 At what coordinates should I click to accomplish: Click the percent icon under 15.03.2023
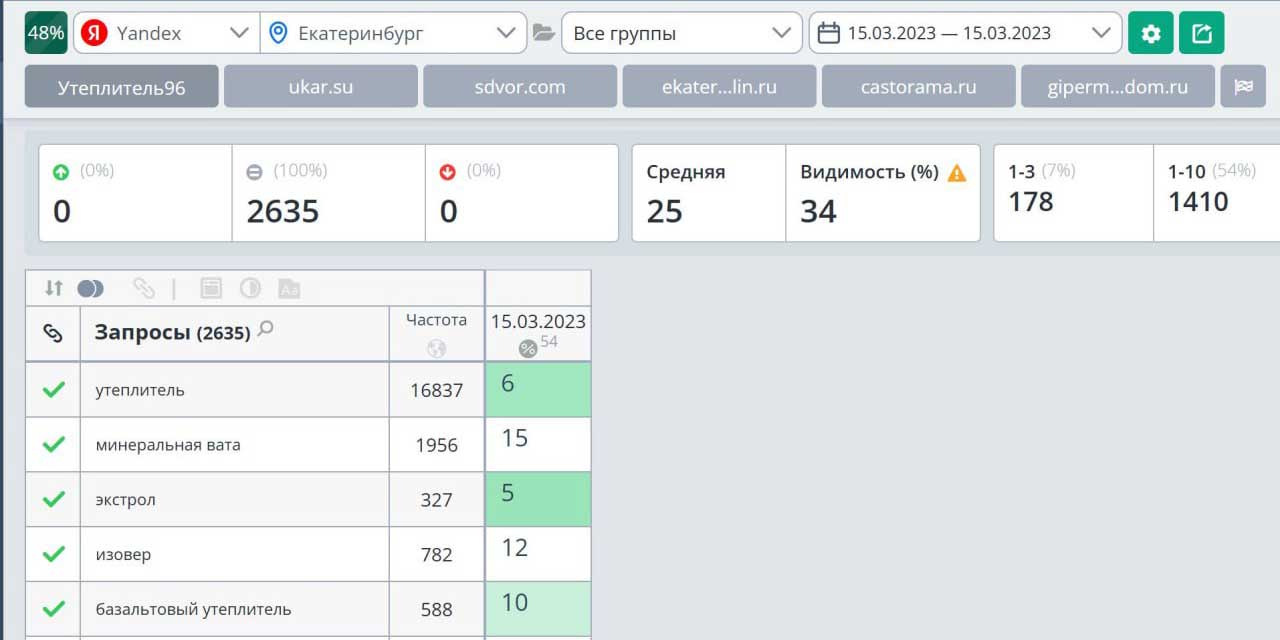(528, 349)
